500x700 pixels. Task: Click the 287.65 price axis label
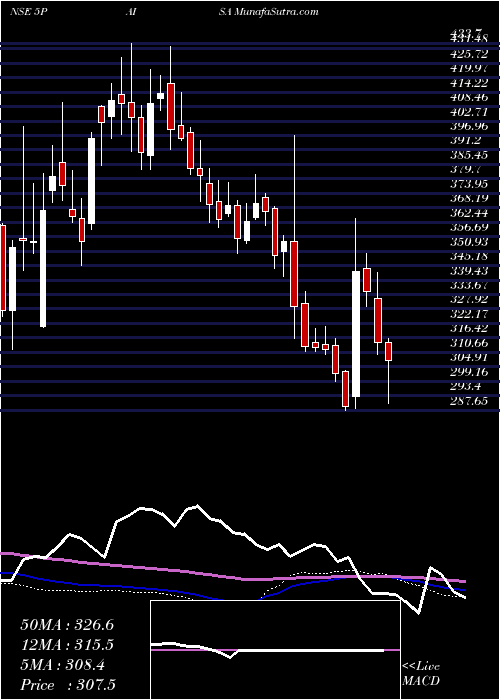[x=469, y=401]
